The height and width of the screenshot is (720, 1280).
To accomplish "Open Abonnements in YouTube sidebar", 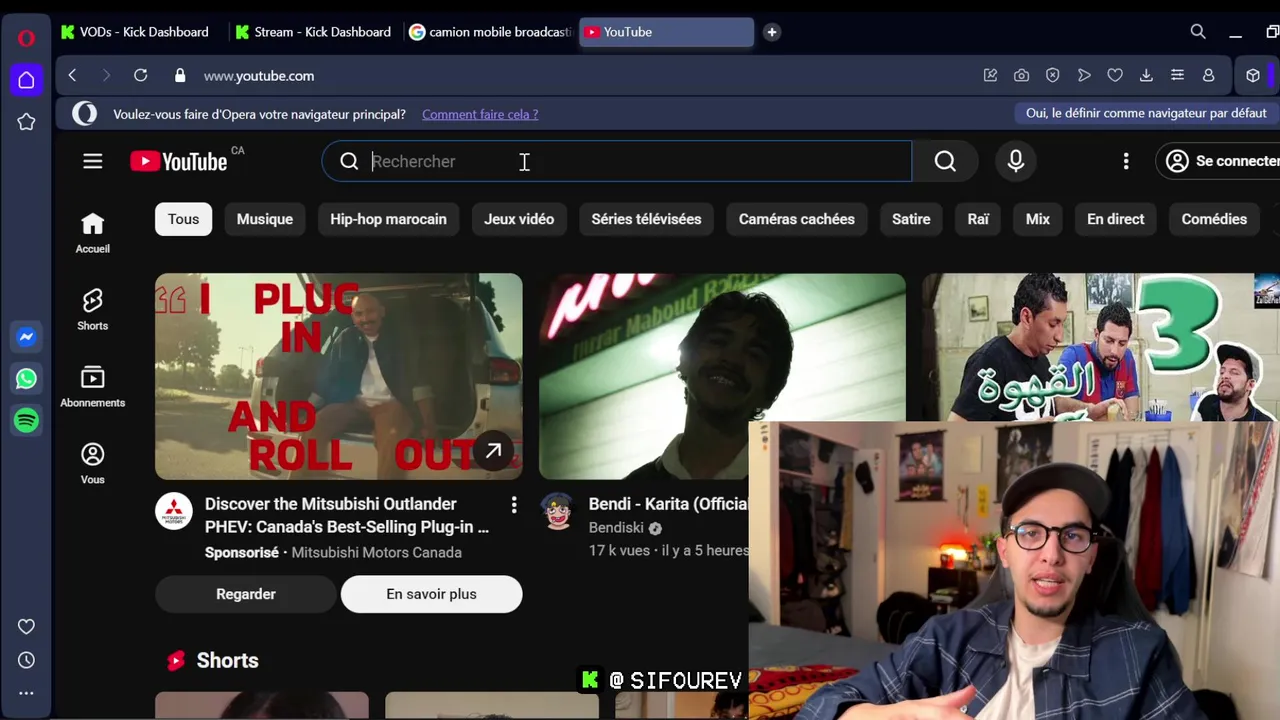I will (93, 387).
